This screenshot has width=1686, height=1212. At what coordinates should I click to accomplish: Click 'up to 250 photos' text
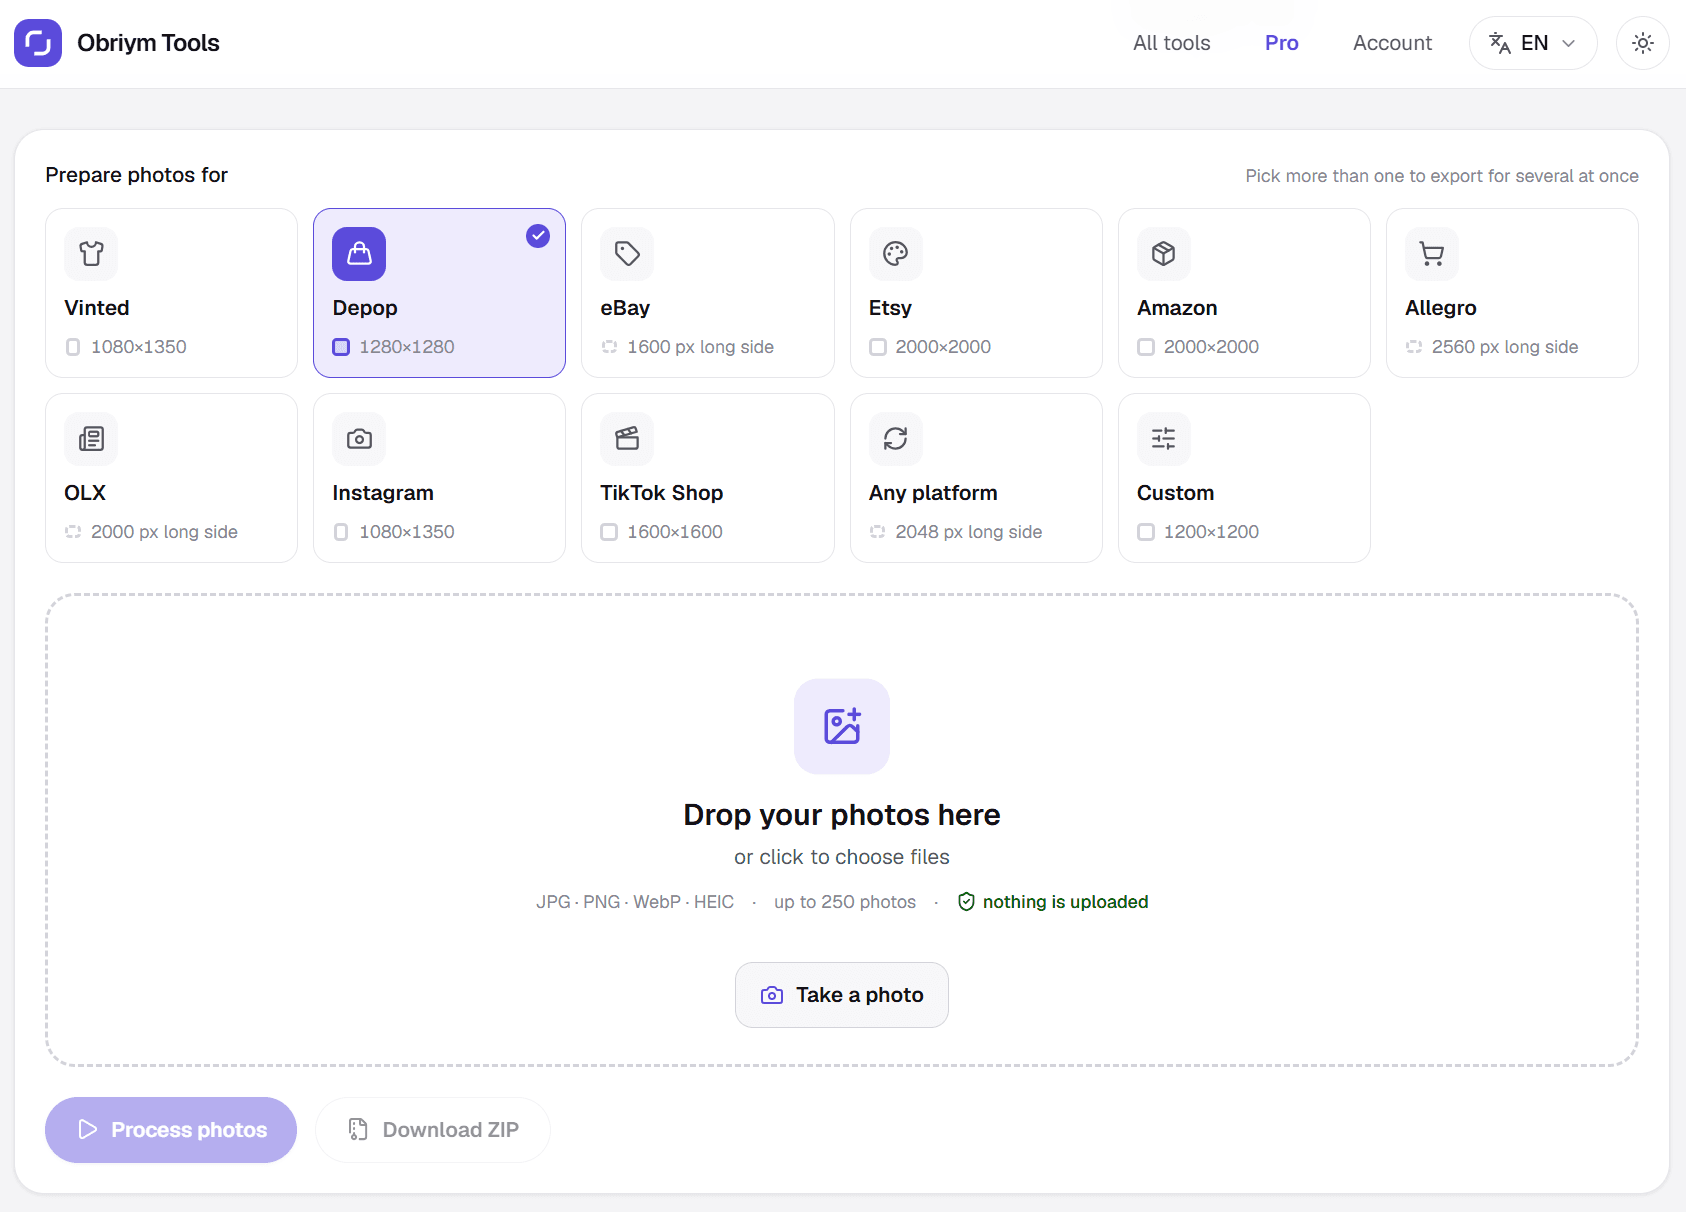pos(845,902)
